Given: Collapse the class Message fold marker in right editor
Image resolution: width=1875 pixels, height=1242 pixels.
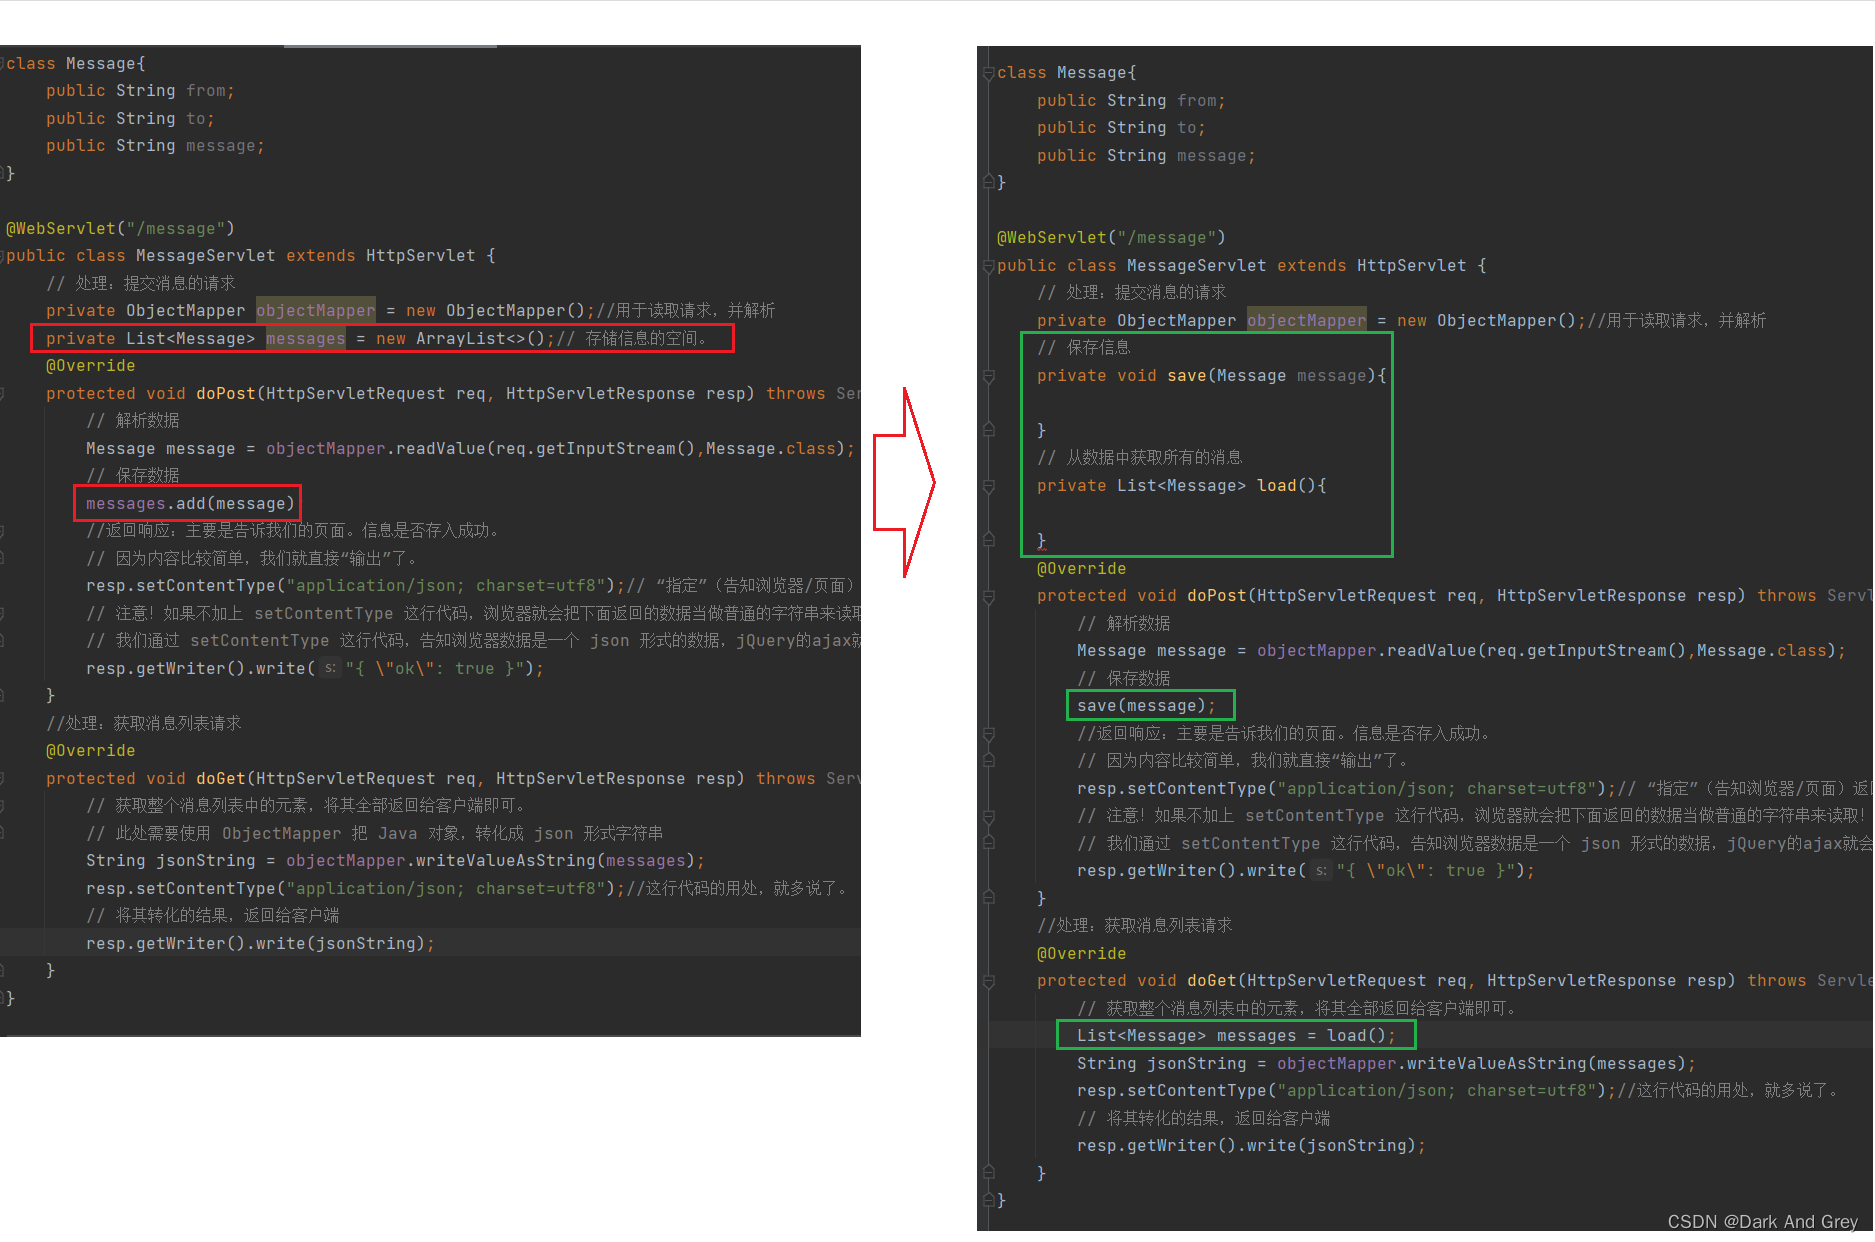Looking at the screenshot, I should click(988, 73).
